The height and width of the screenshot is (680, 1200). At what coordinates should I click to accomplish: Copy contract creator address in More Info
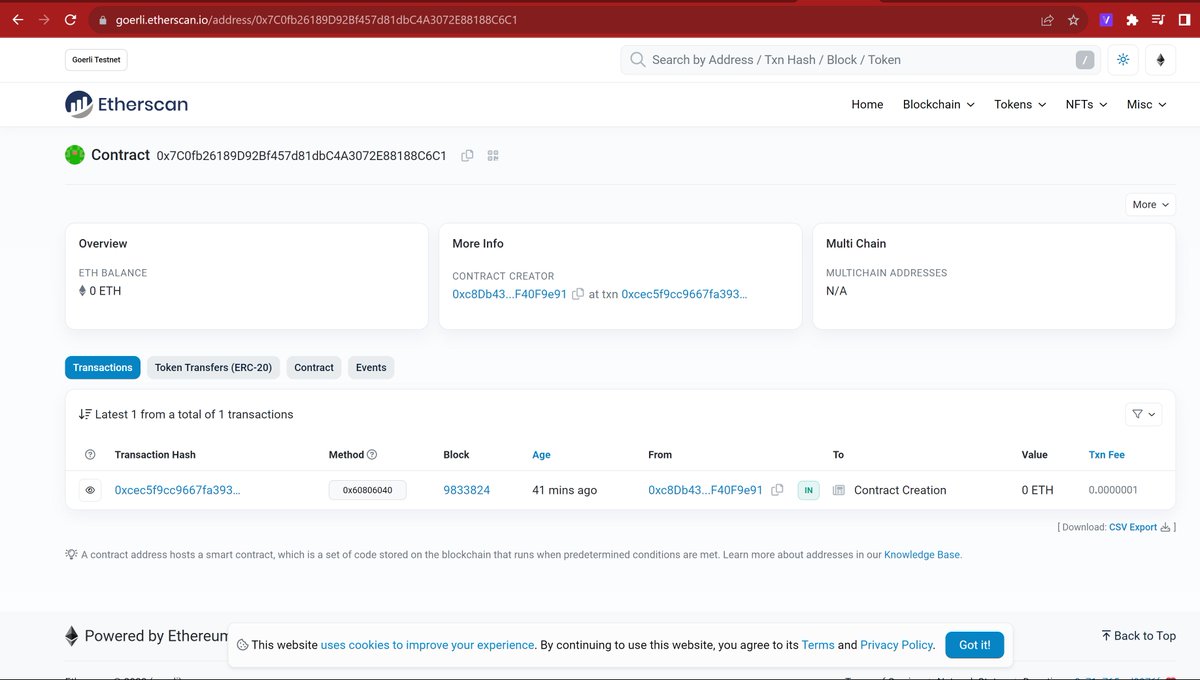click(578, 295)
